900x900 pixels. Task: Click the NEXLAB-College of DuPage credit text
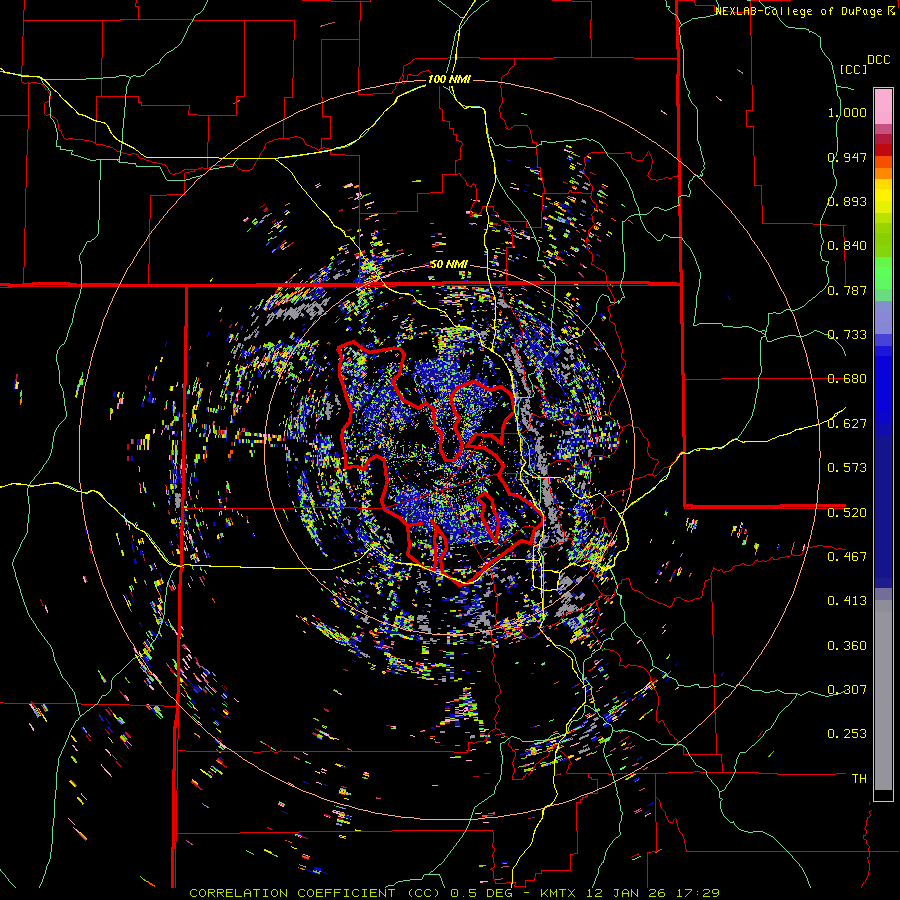[799, 11]
